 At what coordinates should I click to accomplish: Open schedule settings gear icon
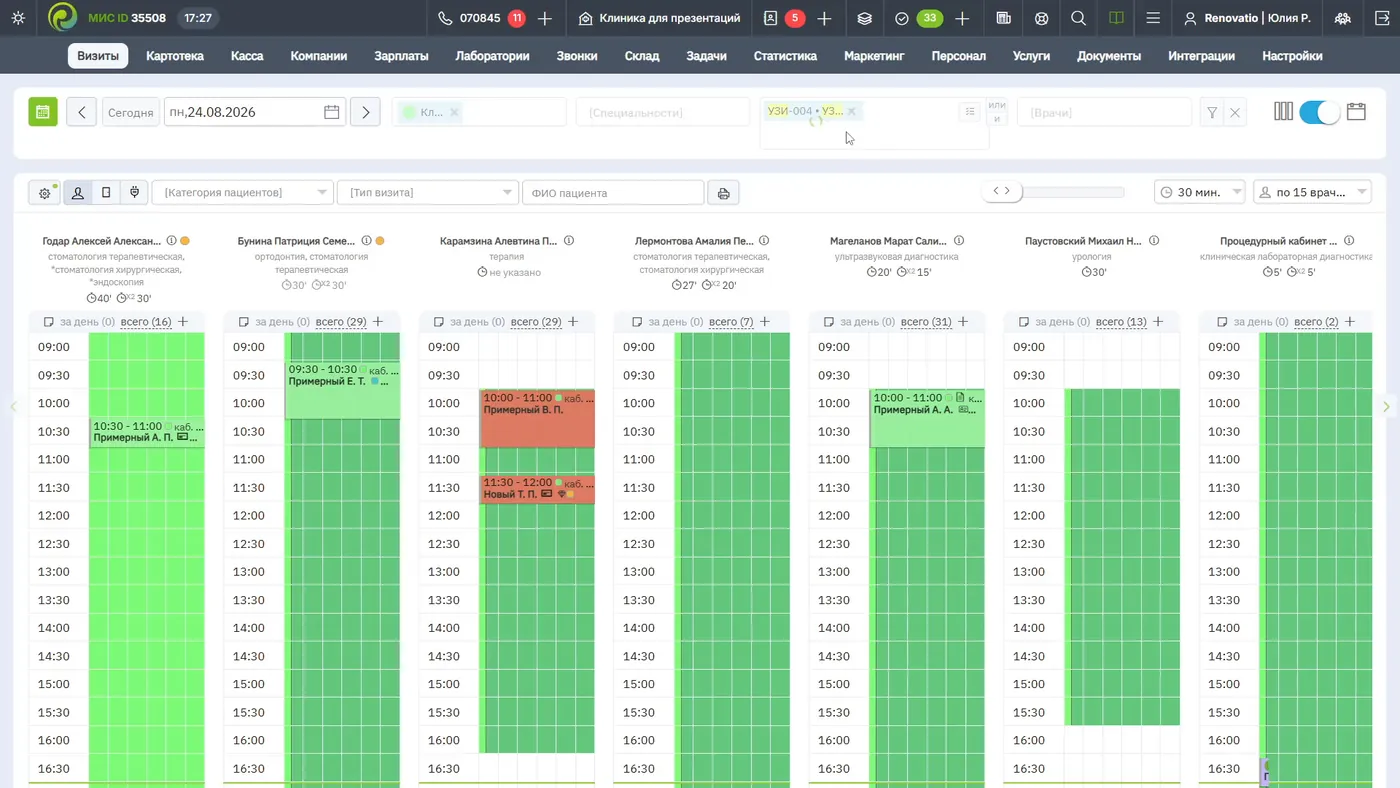pos(44,193)
